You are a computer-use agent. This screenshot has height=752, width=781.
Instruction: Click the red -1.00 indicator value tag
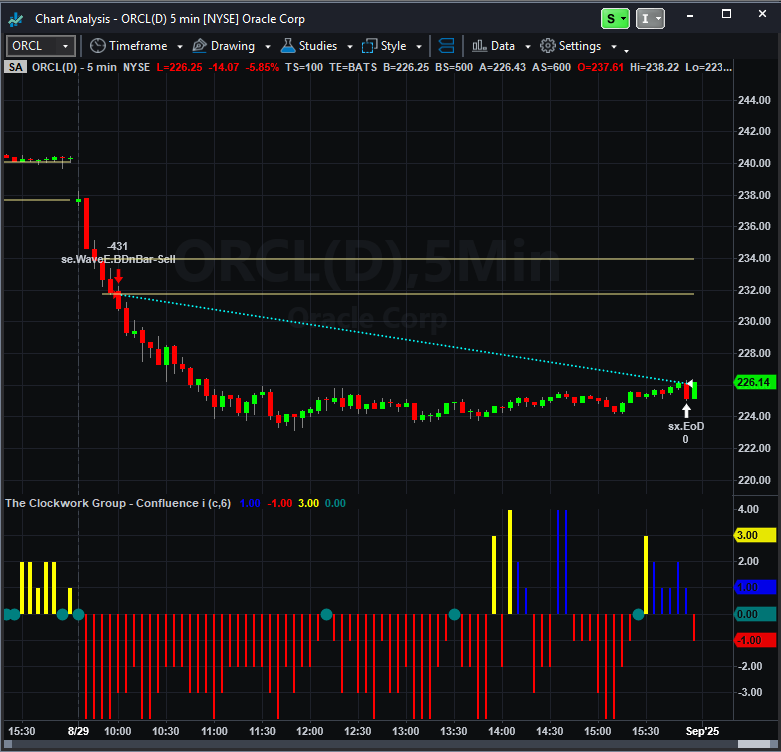click(755, 640)
